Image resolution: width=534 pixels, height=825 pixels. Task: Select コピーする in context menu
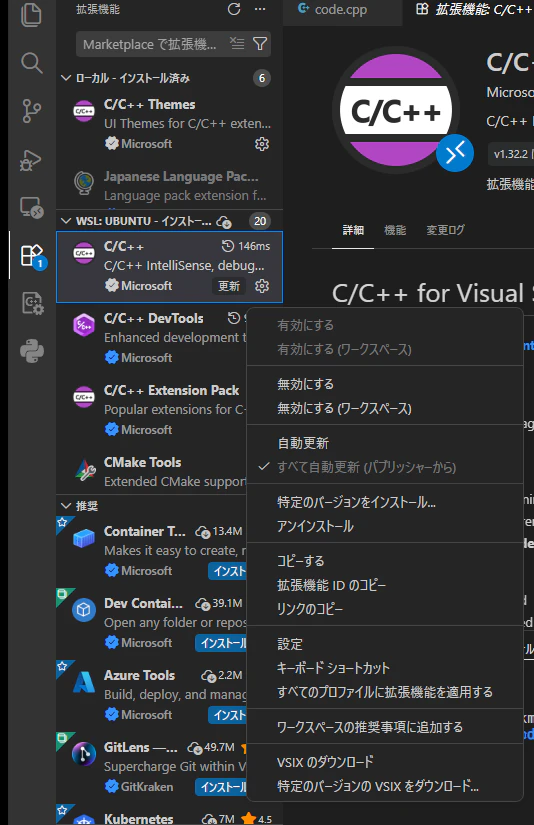coord(385,561)
